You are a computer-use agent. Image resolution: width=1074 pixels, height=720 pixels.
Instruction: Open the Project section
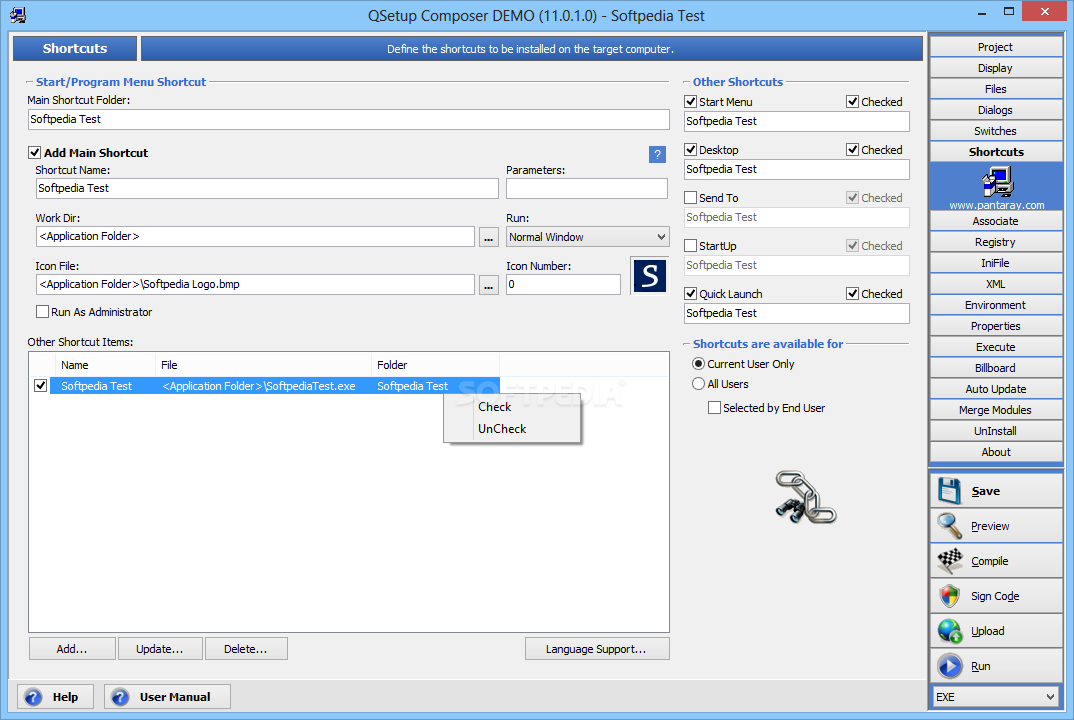click(x=995, y=47)
